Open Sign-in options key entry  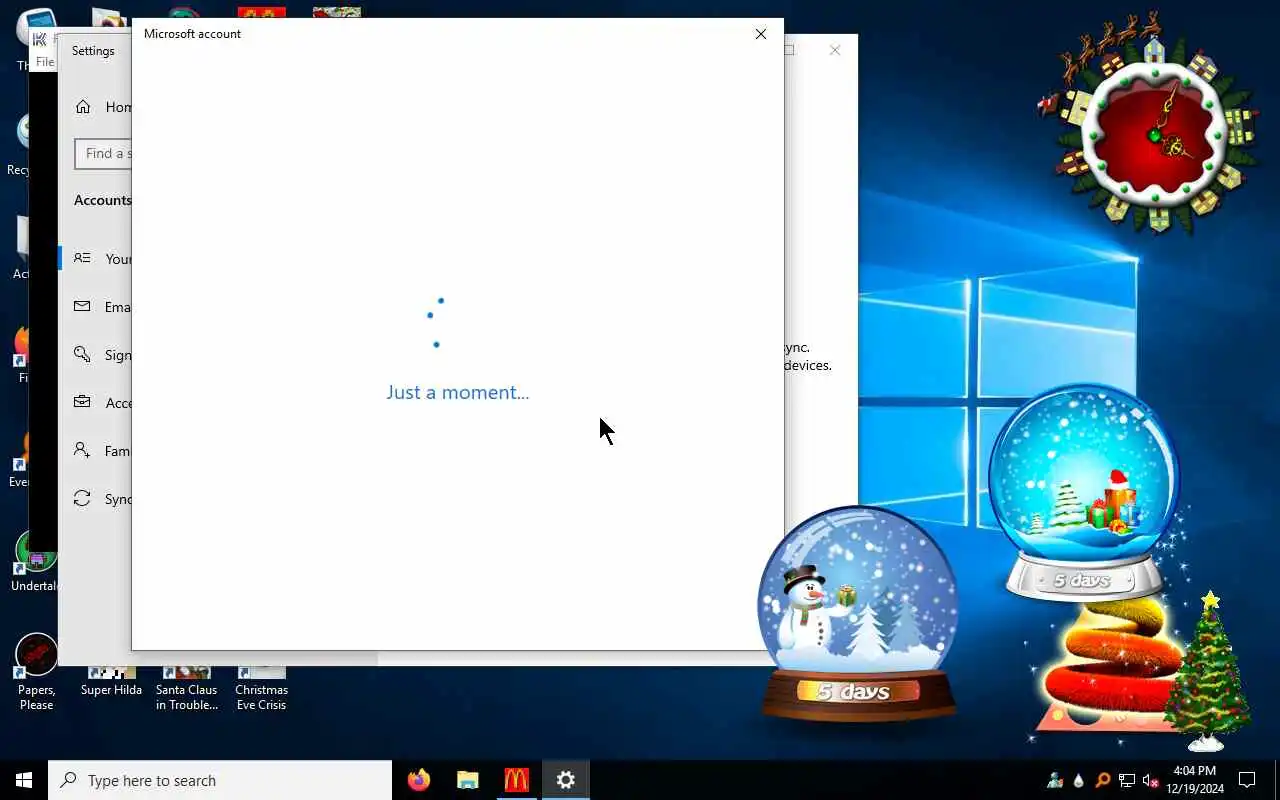pyautogui.click(x=96, y=355)
